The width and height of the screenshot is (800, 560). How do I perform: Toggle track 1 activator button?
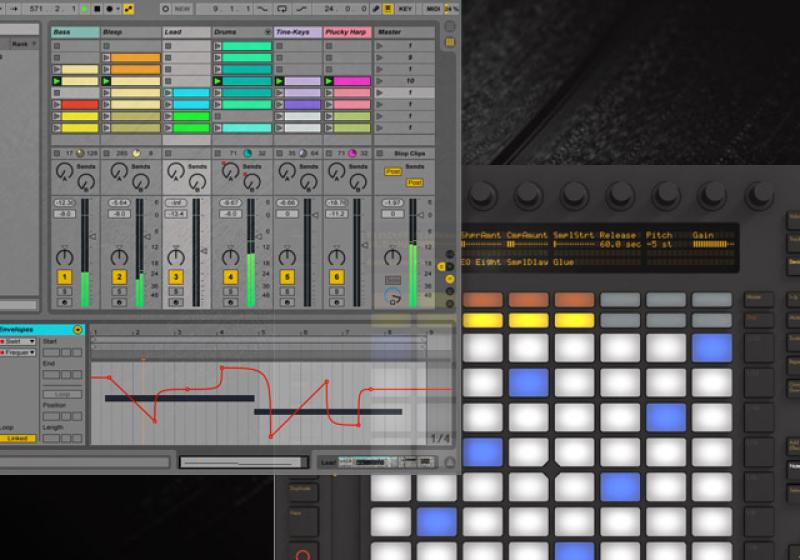click(x=65, y=277)
